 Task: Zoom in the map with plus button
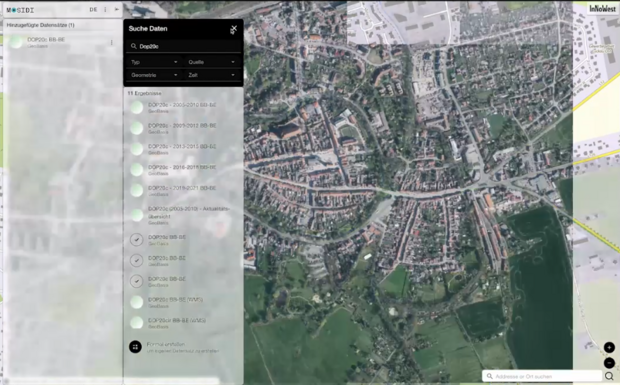[x=609, y=347]
